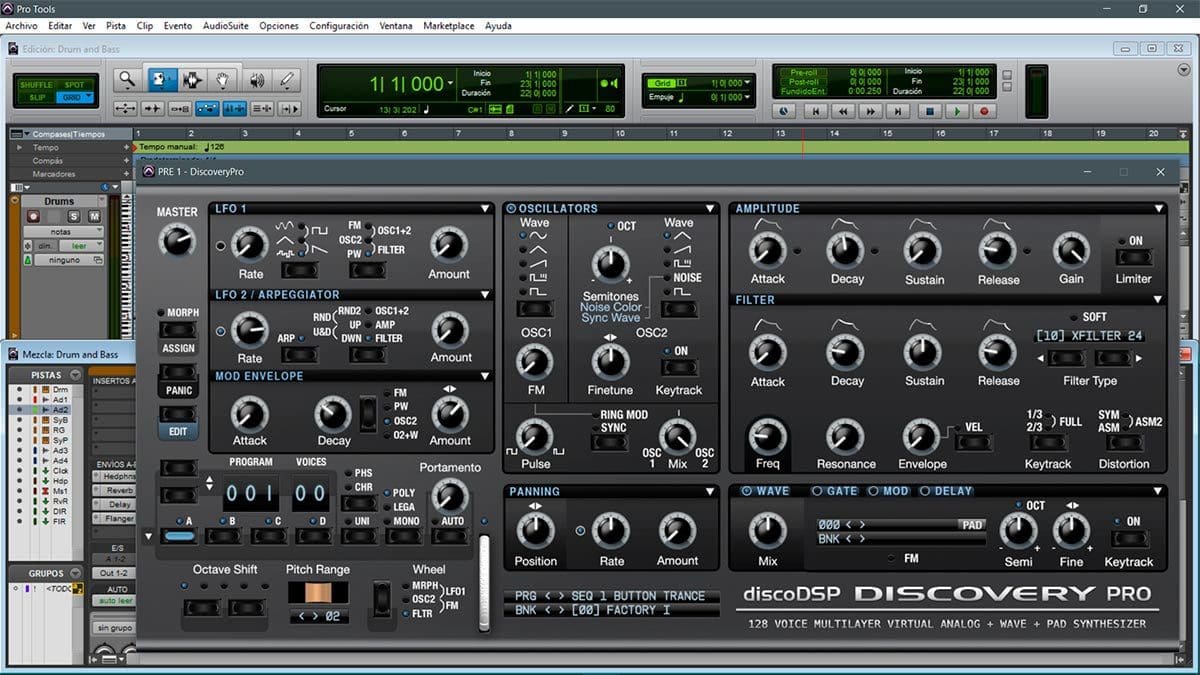Click the Reverb send in Mezcla window
The image size is (1200, 675).
point(119,491)
